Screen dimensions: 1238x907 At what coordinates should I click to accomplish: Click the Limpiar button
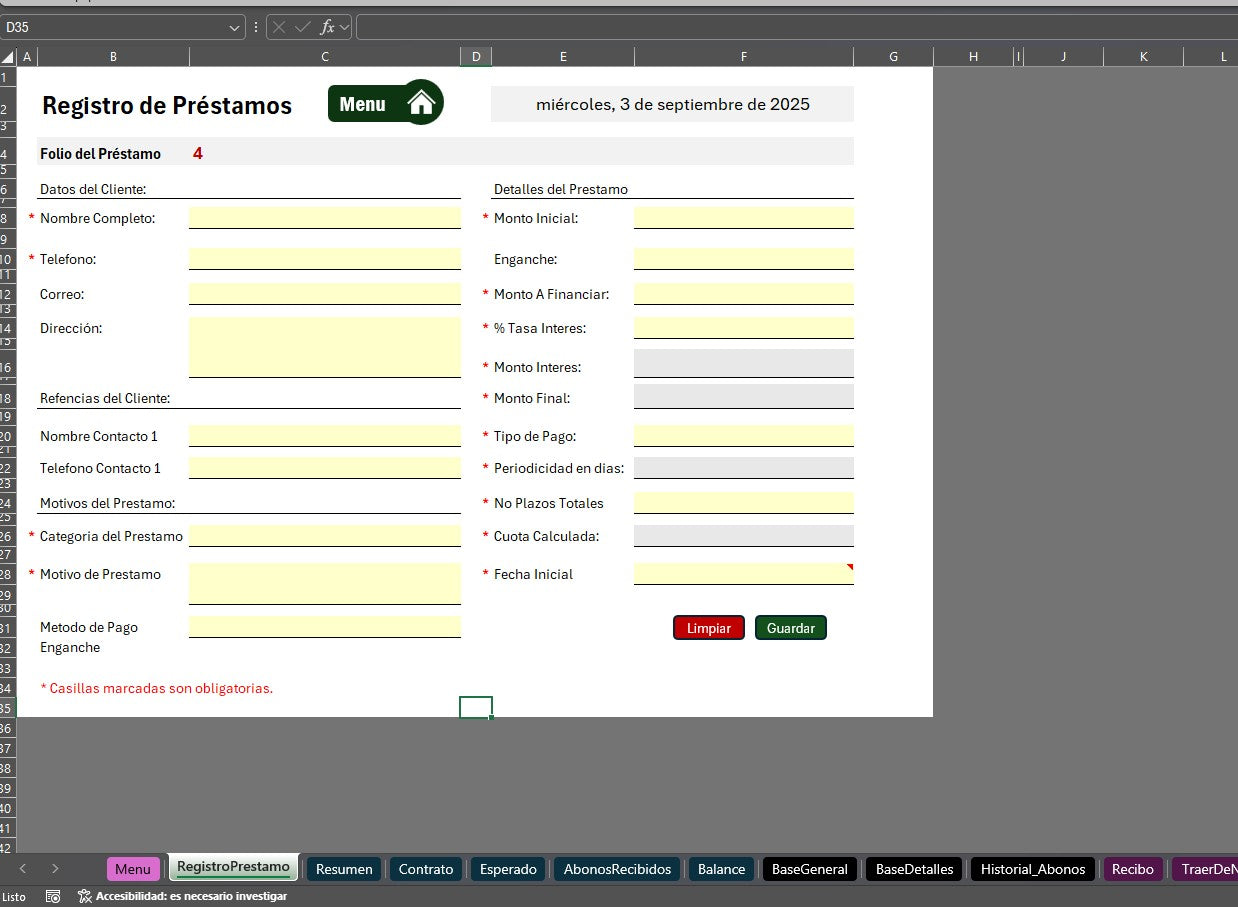coord(708,627)
